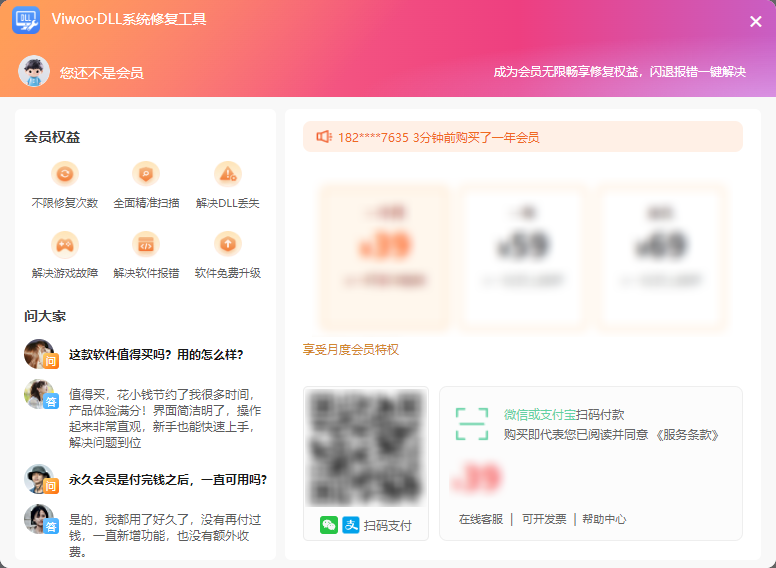Click the Alipay icon
This screenshot has width=776, height=568.
tap(351, 525)
